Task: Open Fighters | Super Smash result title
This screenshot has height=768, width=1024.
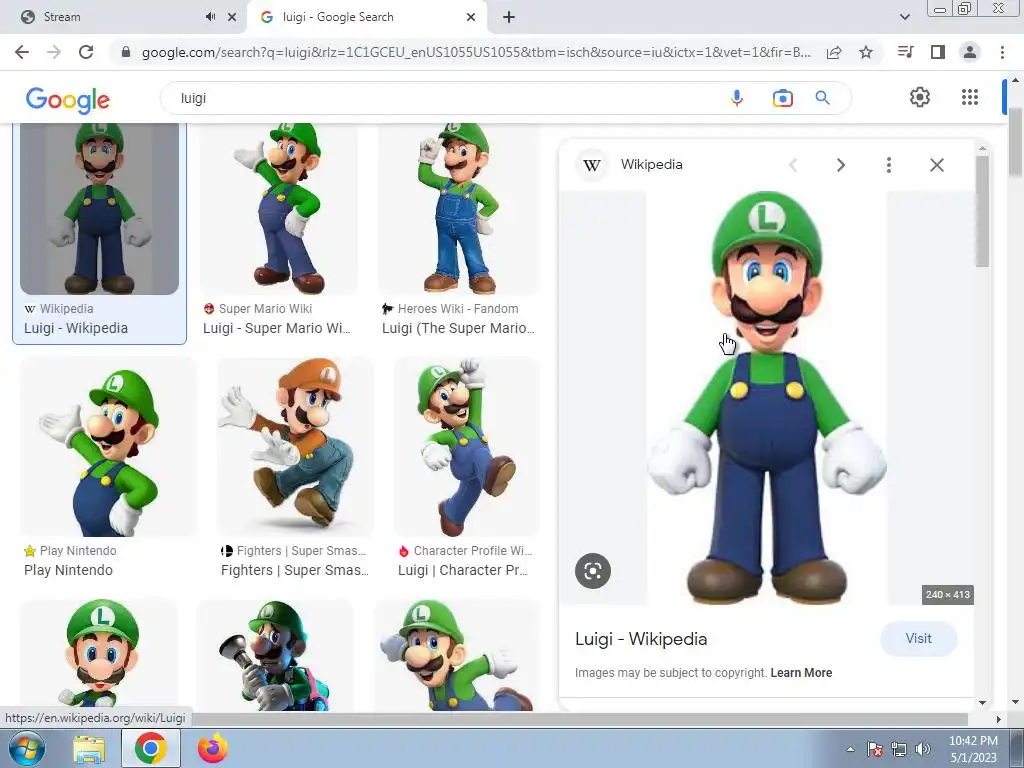Action: tap(295, 570)
